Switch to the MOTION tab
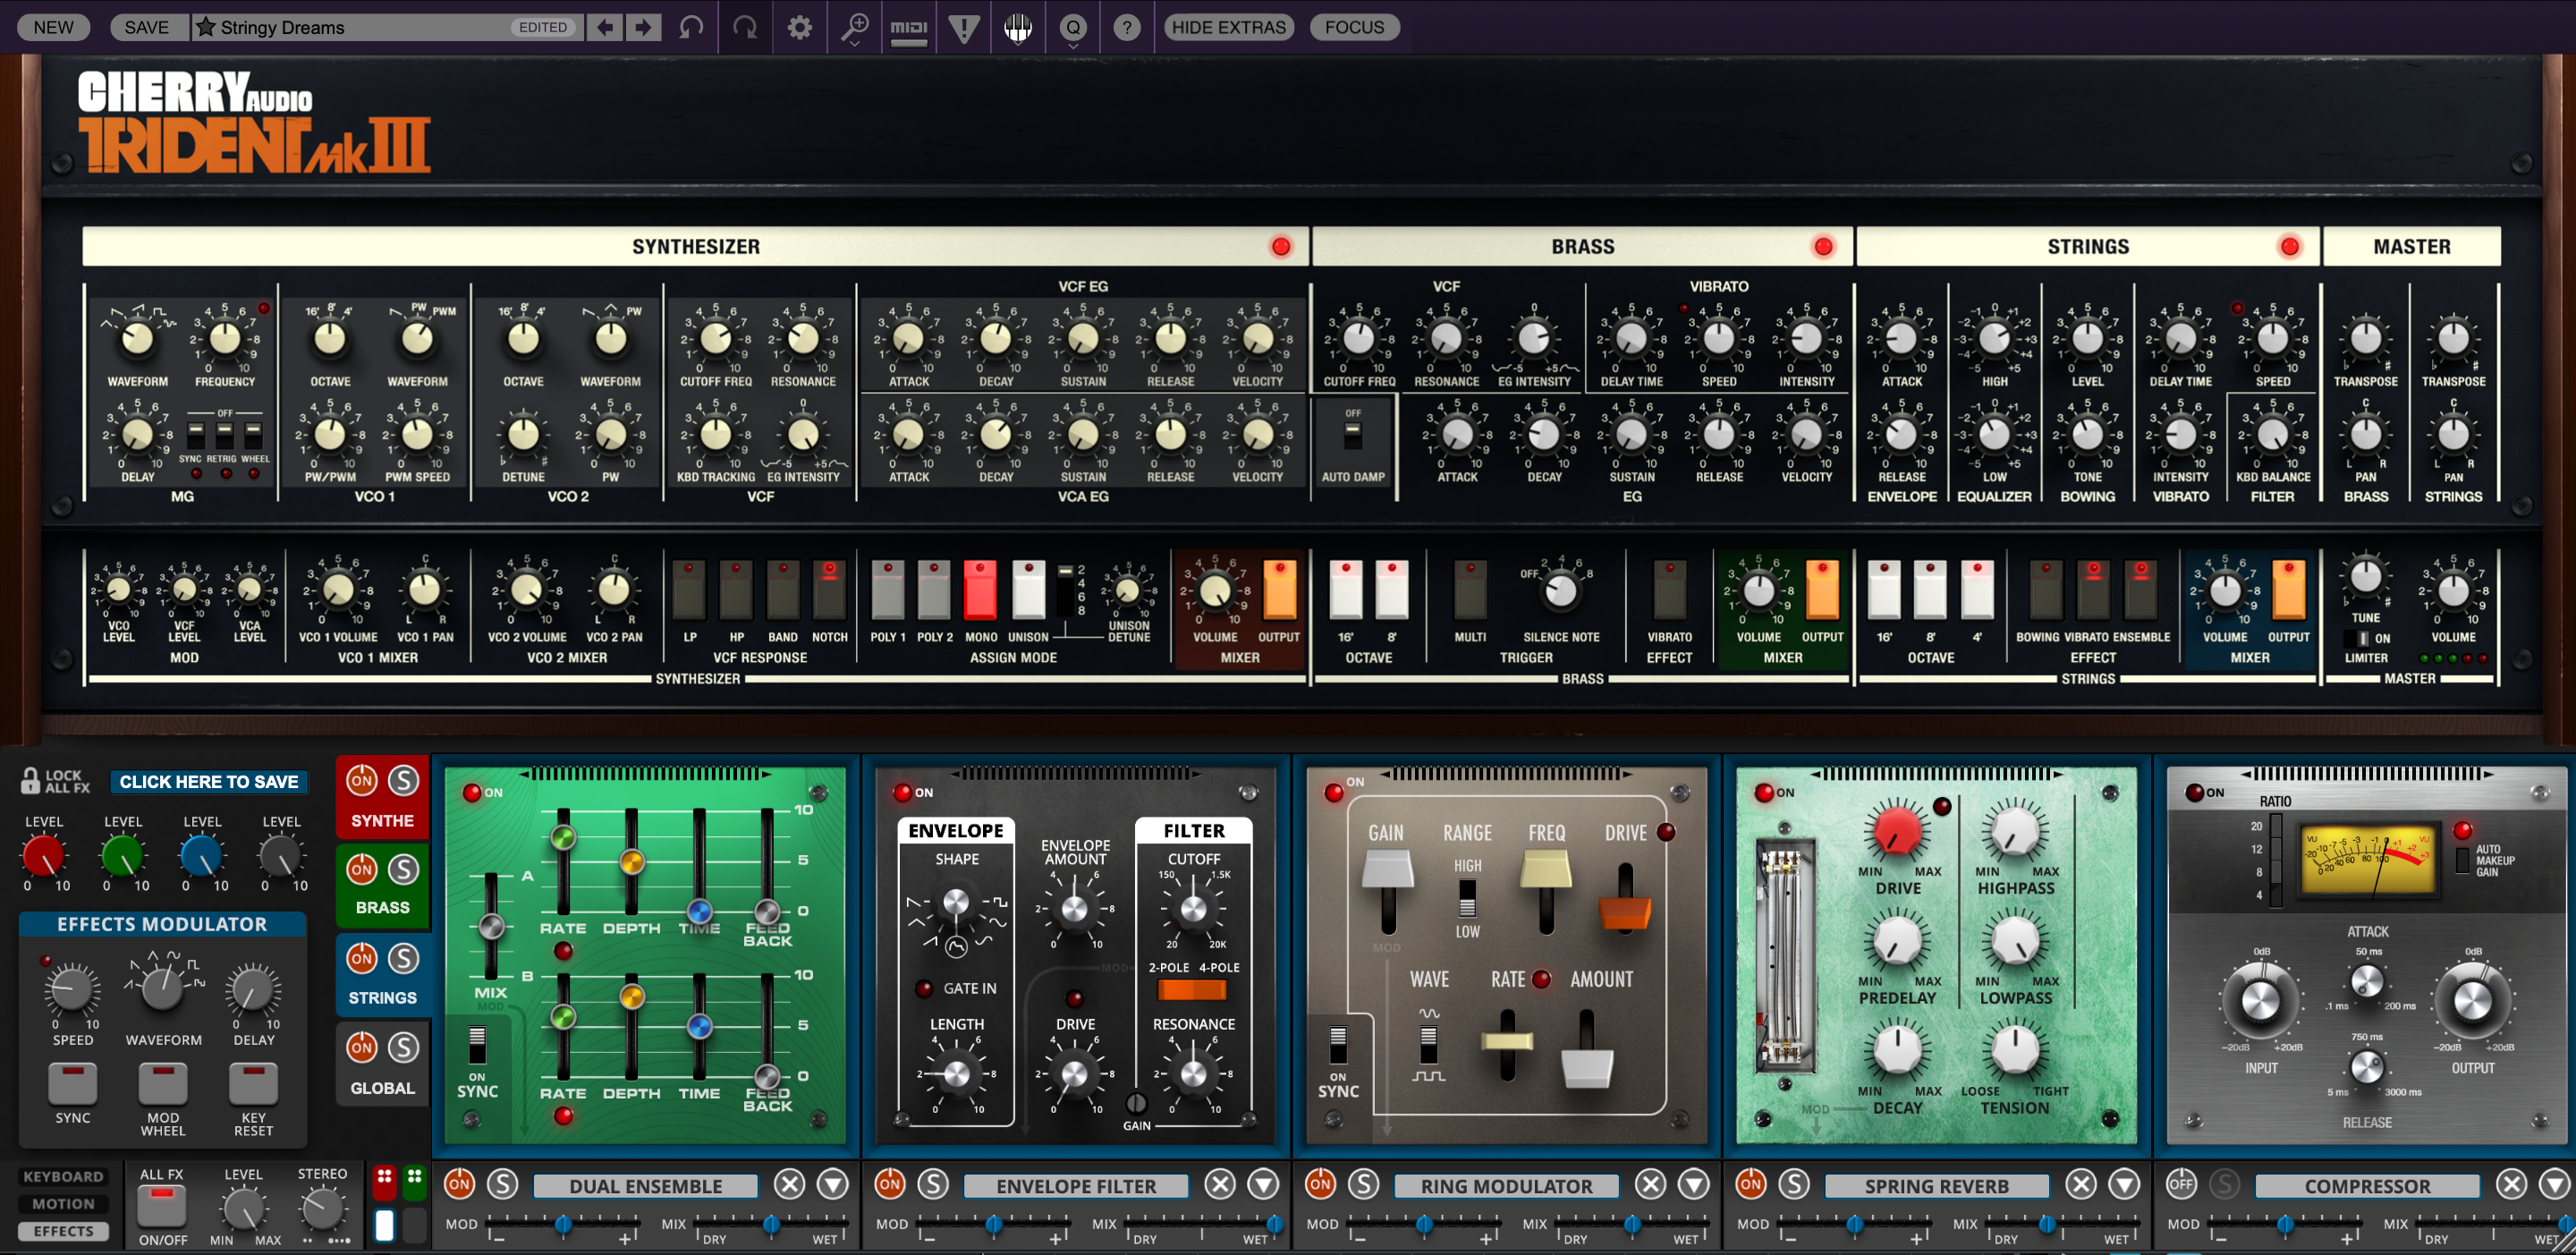The image size is (2576, 1255). pyautogui.click(x=63, y=1204)
